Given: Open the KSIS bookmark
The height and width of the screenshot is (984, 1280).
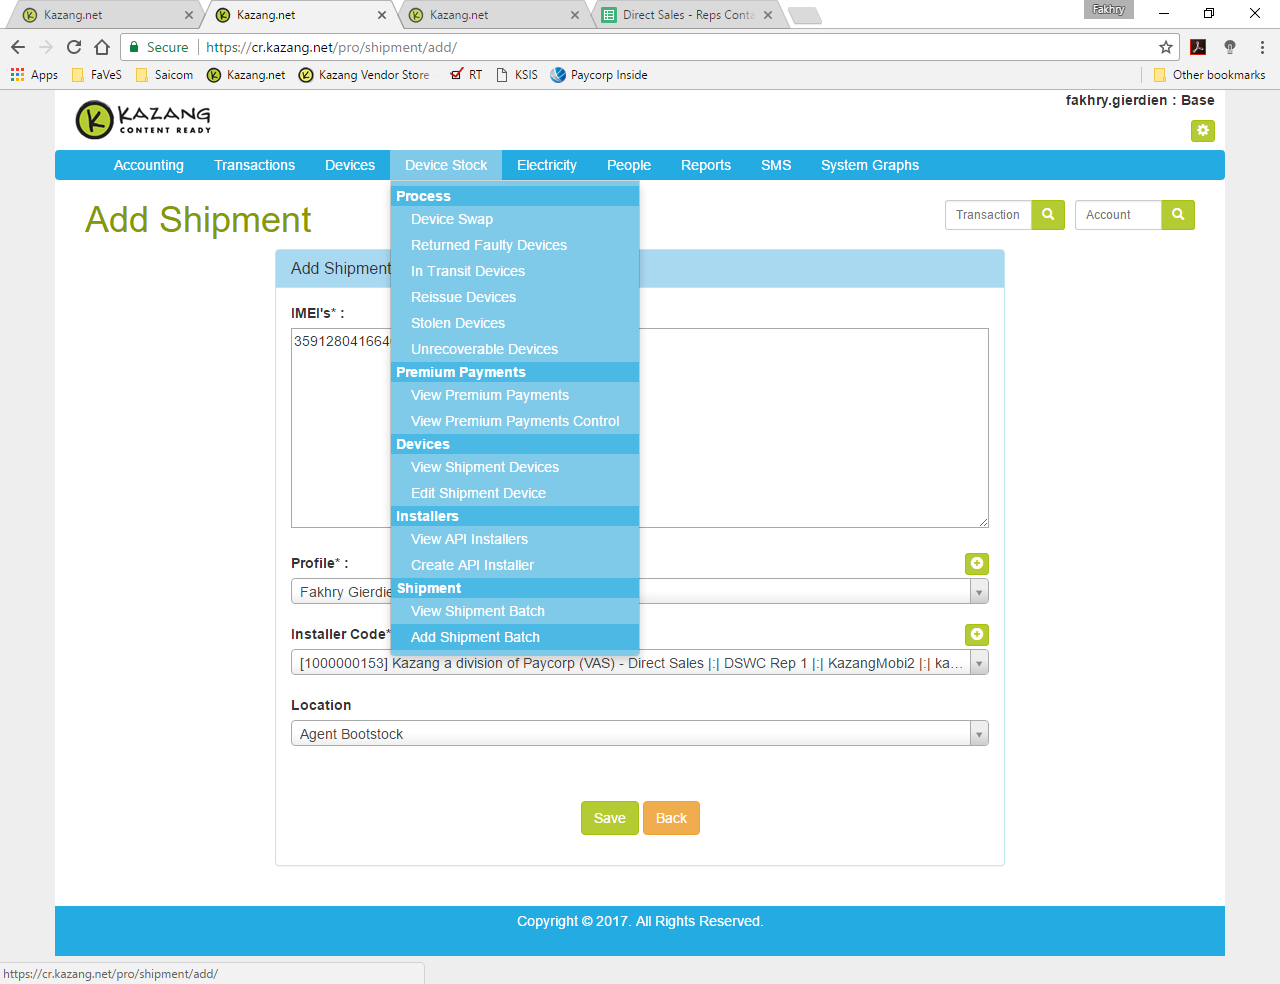Looking at the screenshot, I should 517,75.
